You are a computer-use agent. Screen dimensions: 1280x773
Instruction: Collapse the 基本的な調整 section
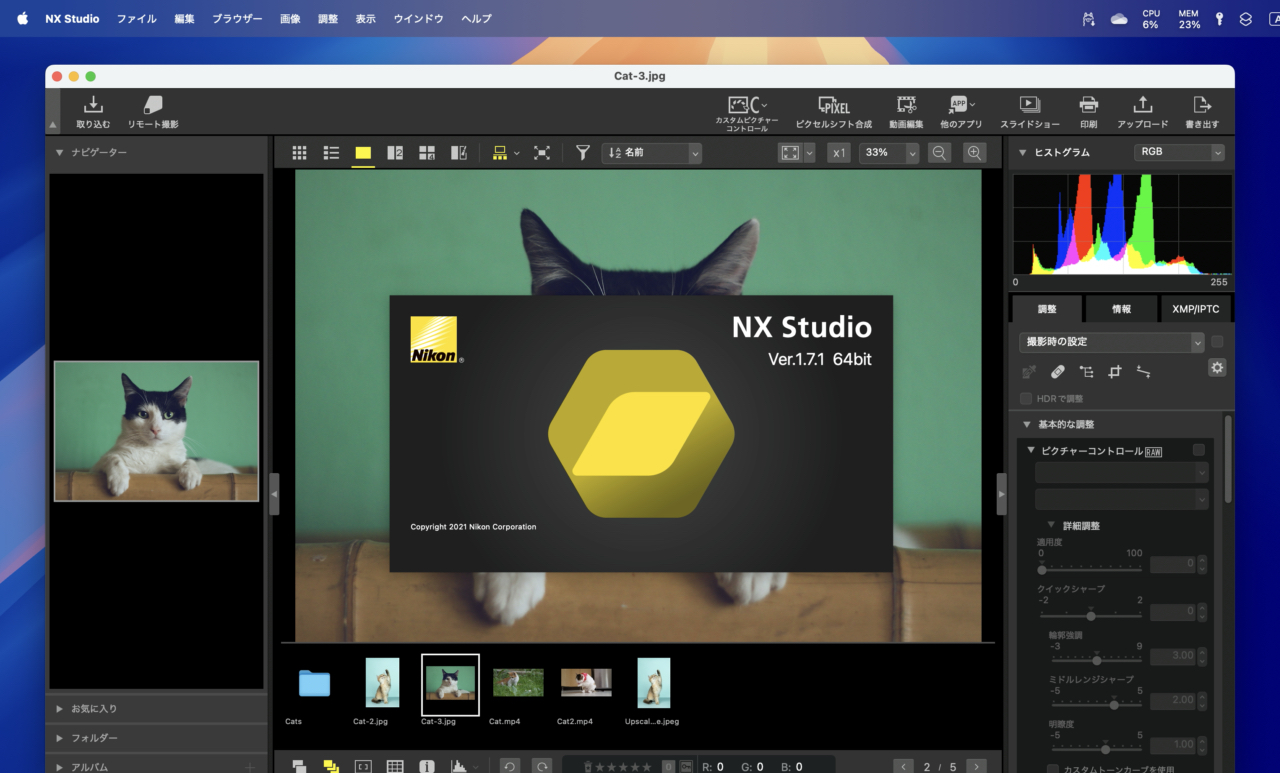1026,424
